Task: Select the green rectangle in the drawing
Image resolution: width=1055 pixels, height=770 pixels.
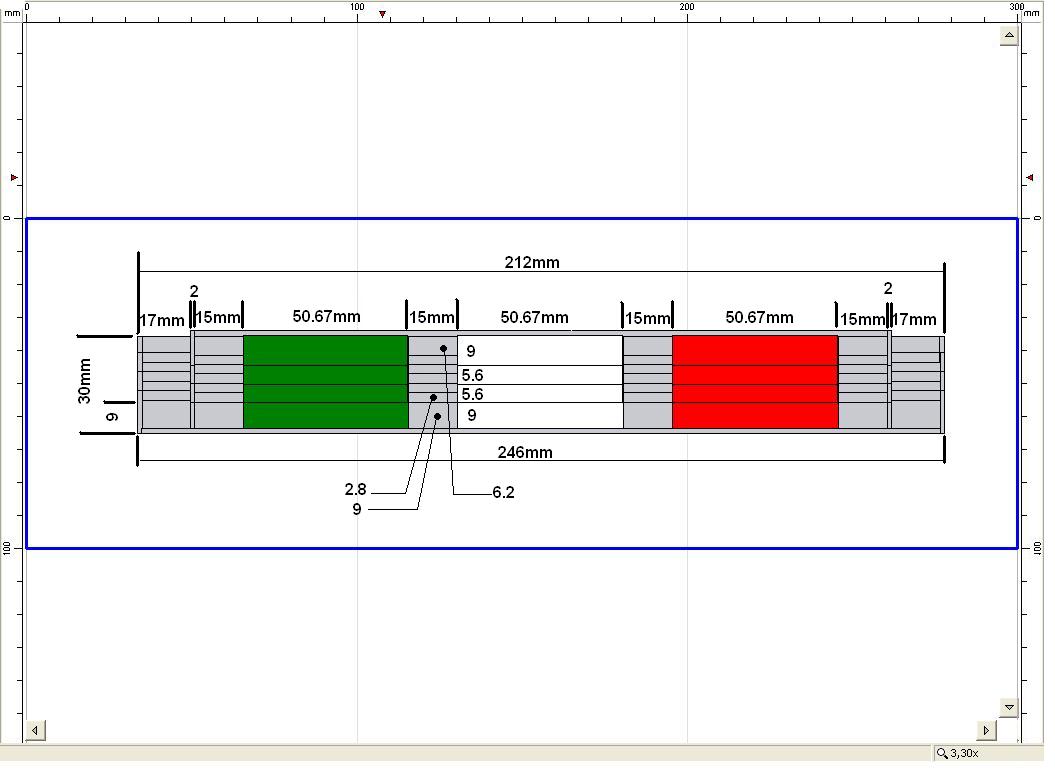Action: pyautogui.click(x=326, y=382)
